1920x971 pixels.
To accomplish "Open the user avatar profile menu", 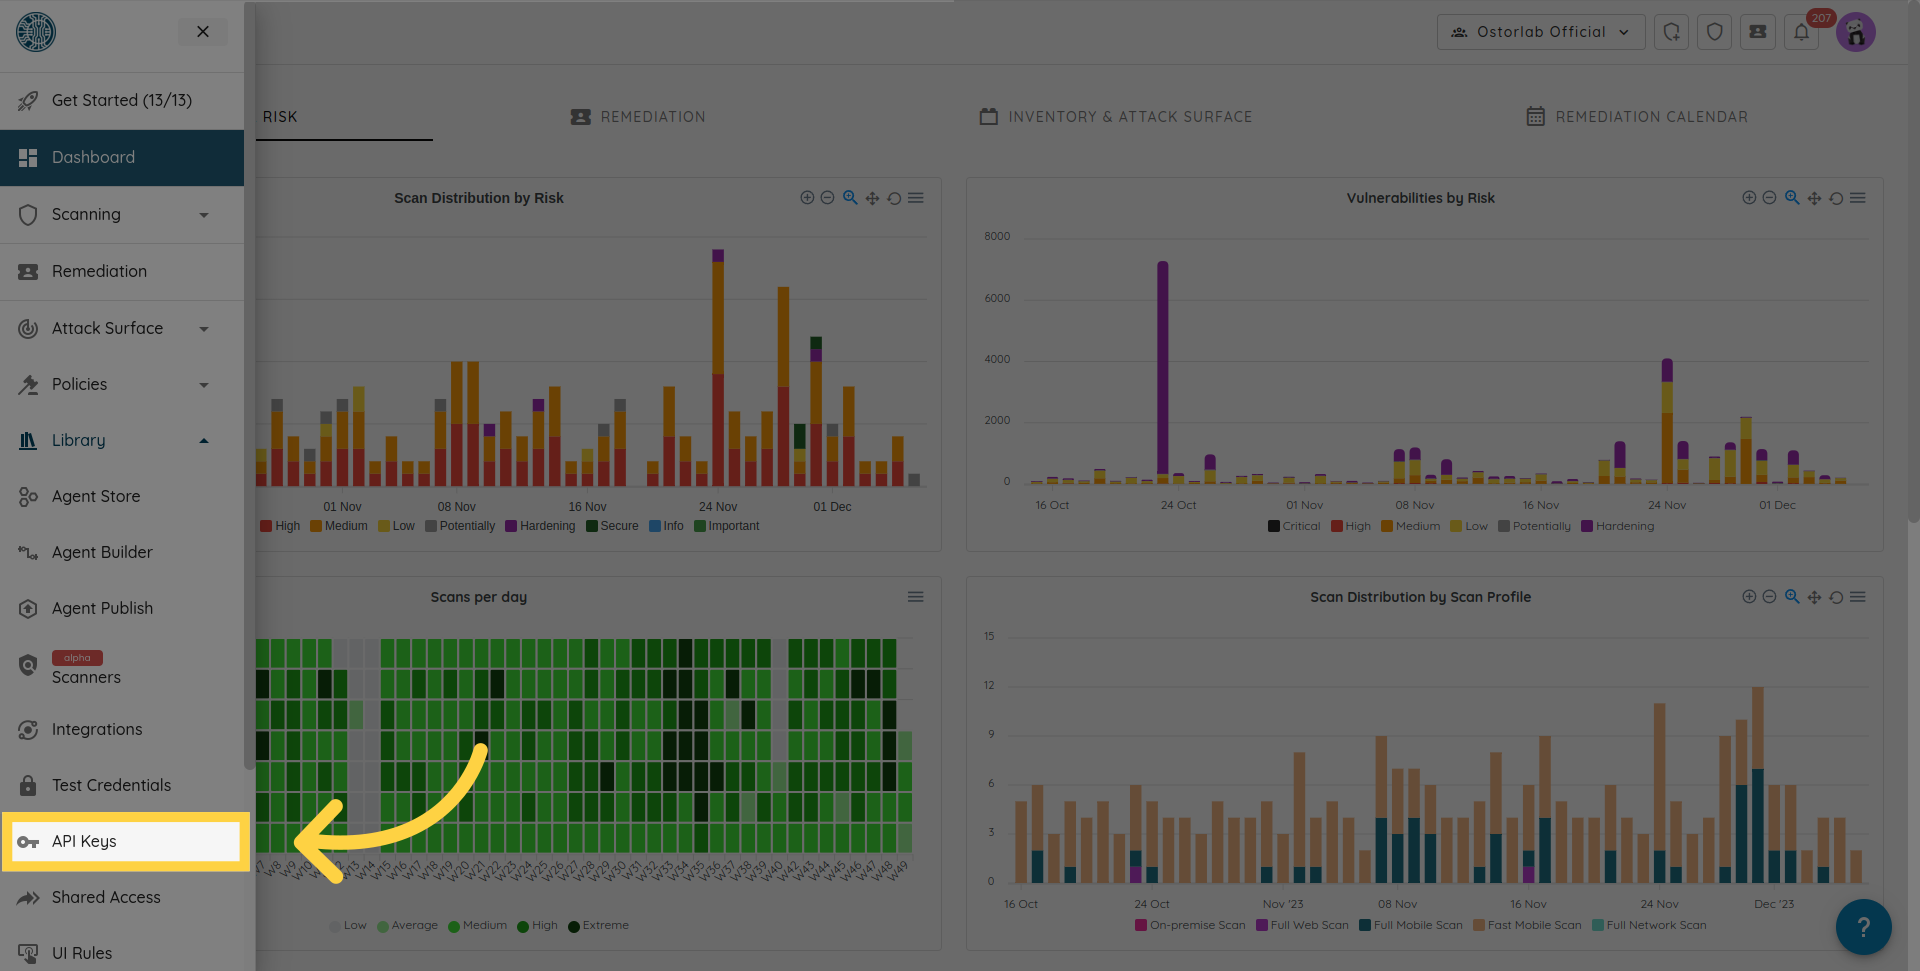I will click(x=1856, y=32).
